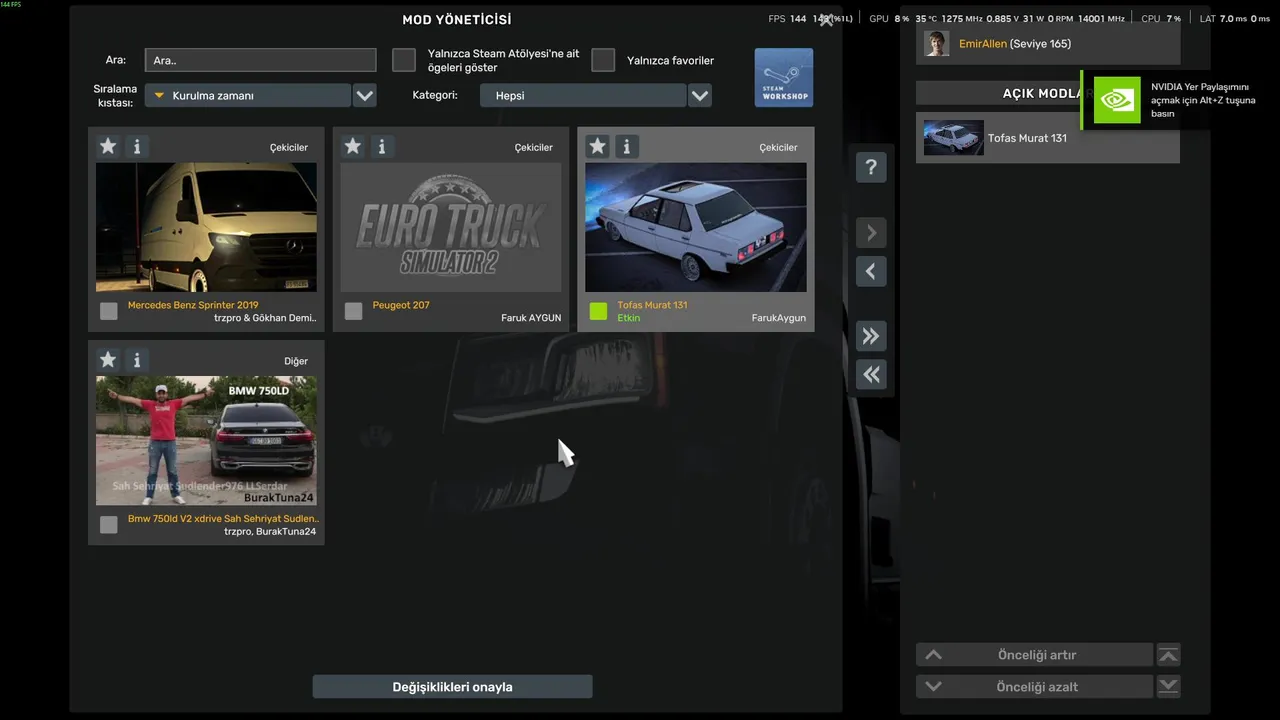Screen dimensions: 1280x720
Task: Click the Diğer category label on BMW card
Action: [x=296, y=361]
